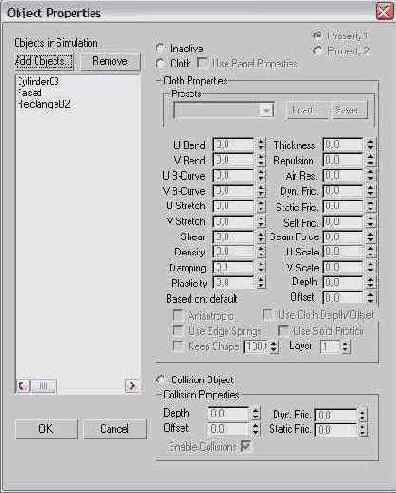
Task: Confirm the dialog with OK
Action: click(x=46, y=429)
